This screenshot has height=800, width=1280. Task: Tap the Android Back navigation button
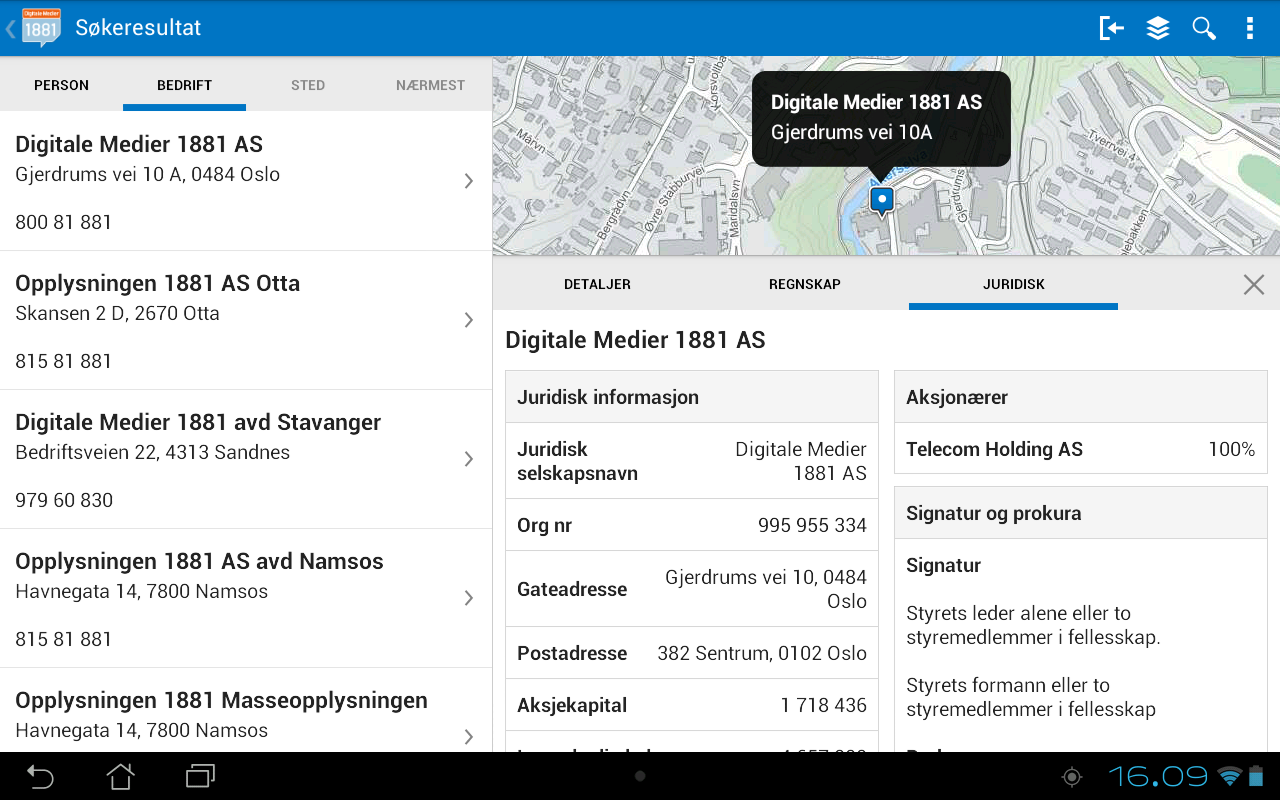(40, 776)
